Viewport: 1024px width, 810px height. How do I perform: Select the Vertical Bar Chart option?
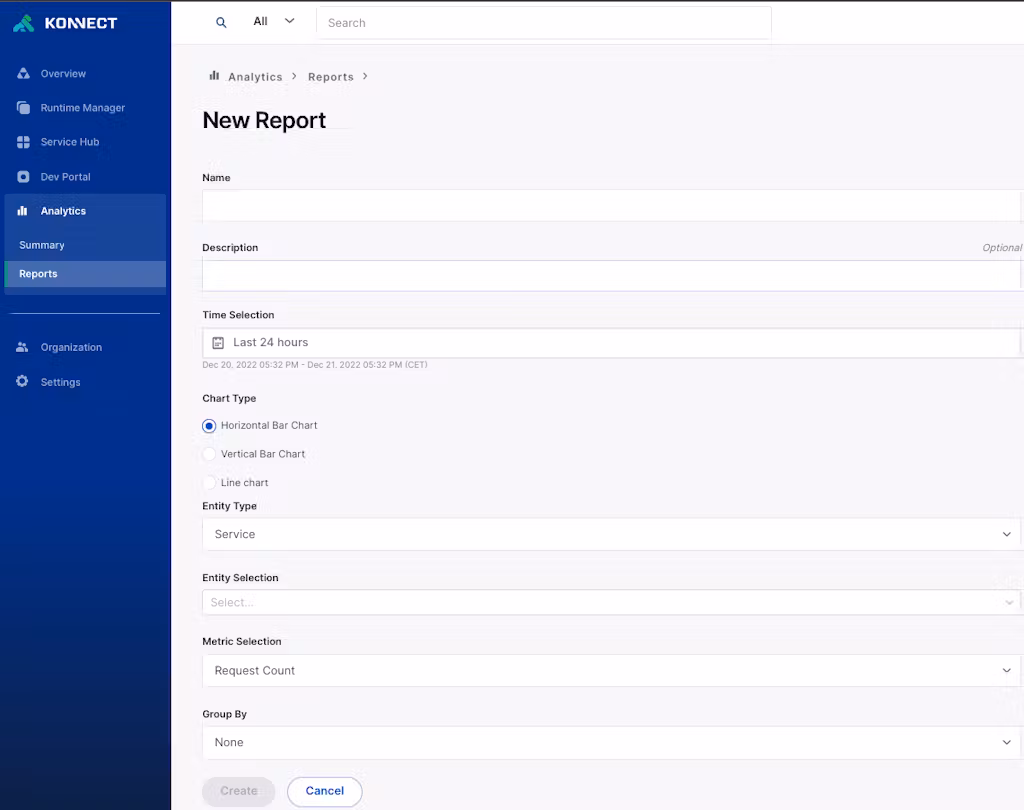click(209, 454)
